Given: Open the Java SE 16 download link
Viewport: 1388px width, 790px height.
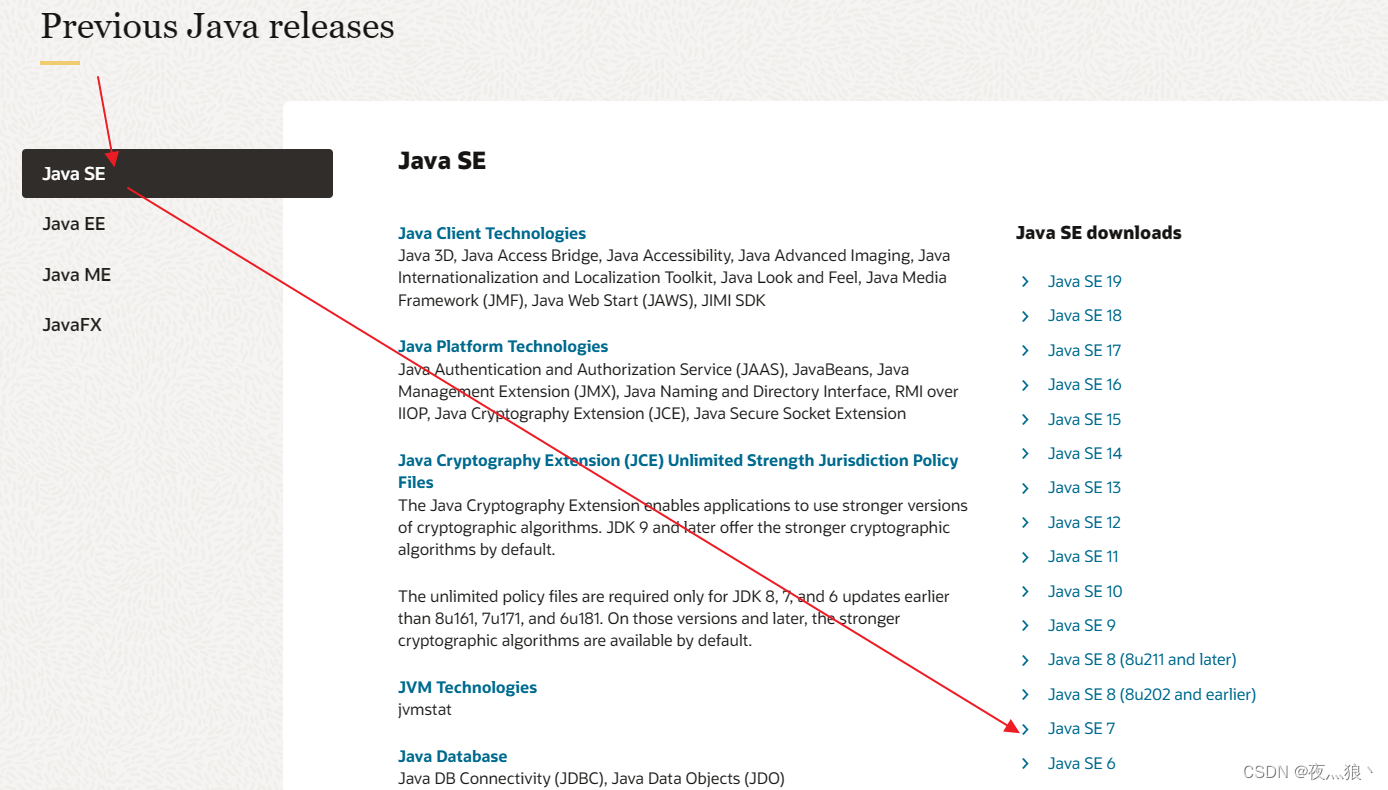Looking at the screenshot, I should pos(1085,384).
